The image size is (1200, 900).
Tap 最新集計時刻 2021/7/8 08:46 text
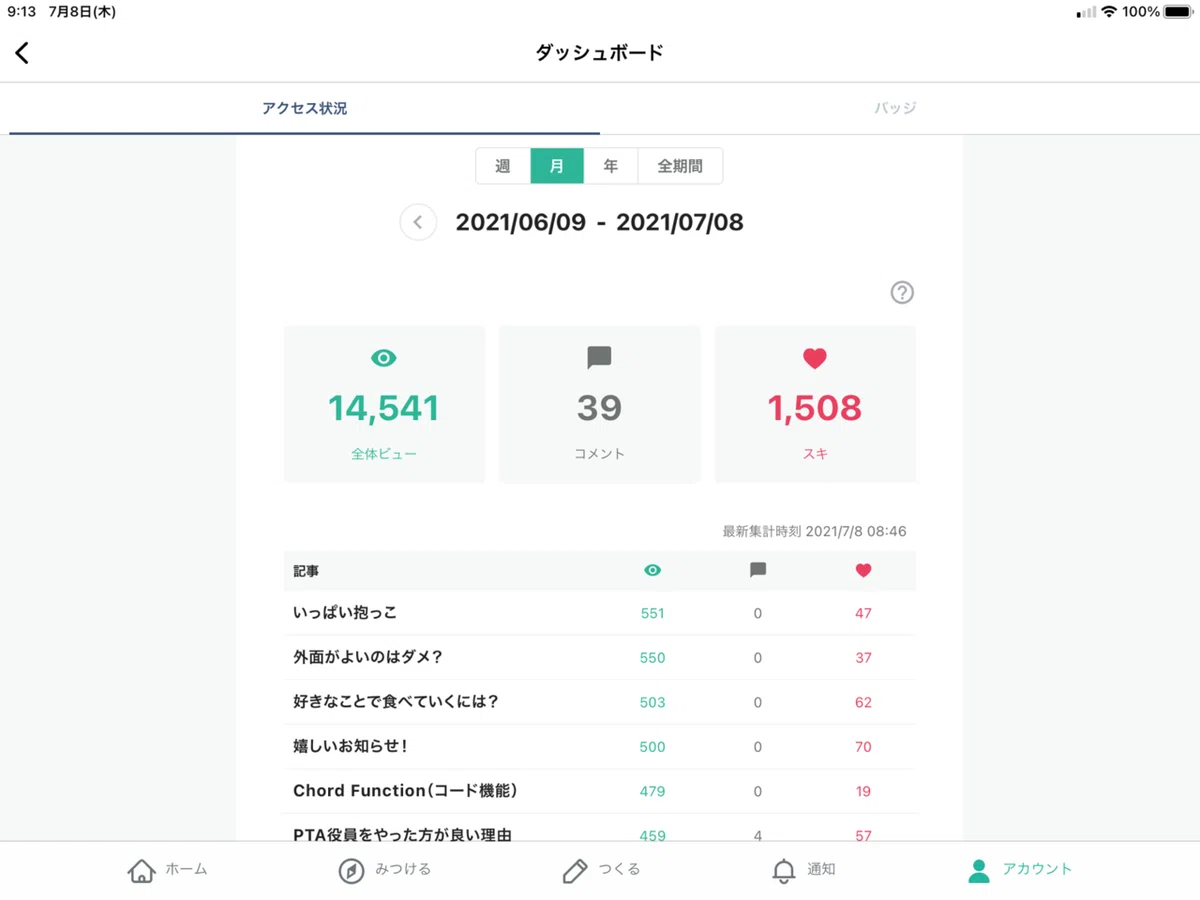pyautogui.click(x=814, y=532)
